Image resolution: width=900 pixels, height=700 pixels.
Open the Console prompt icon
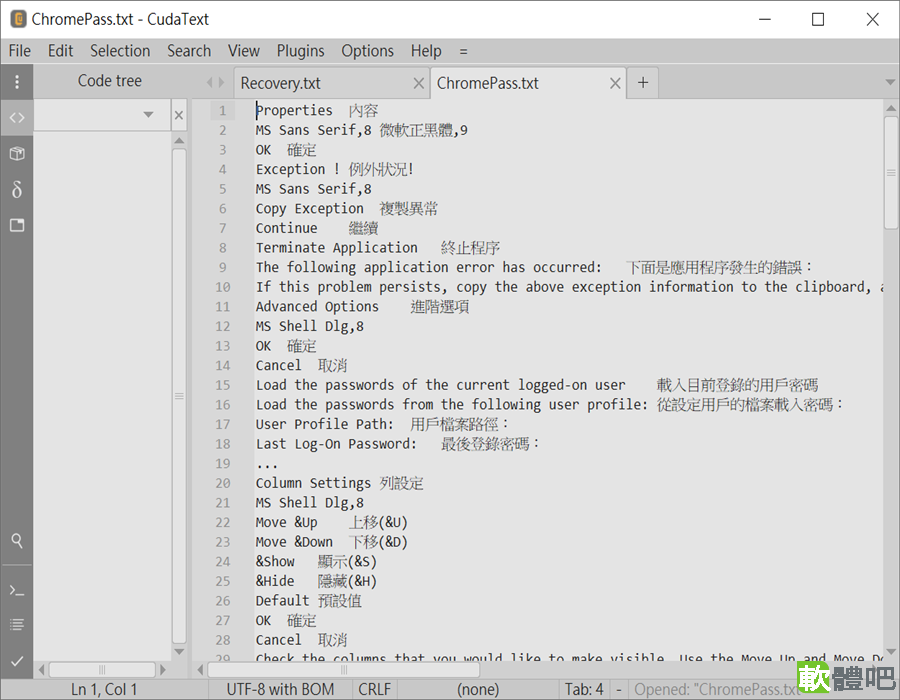coord(17,590)
